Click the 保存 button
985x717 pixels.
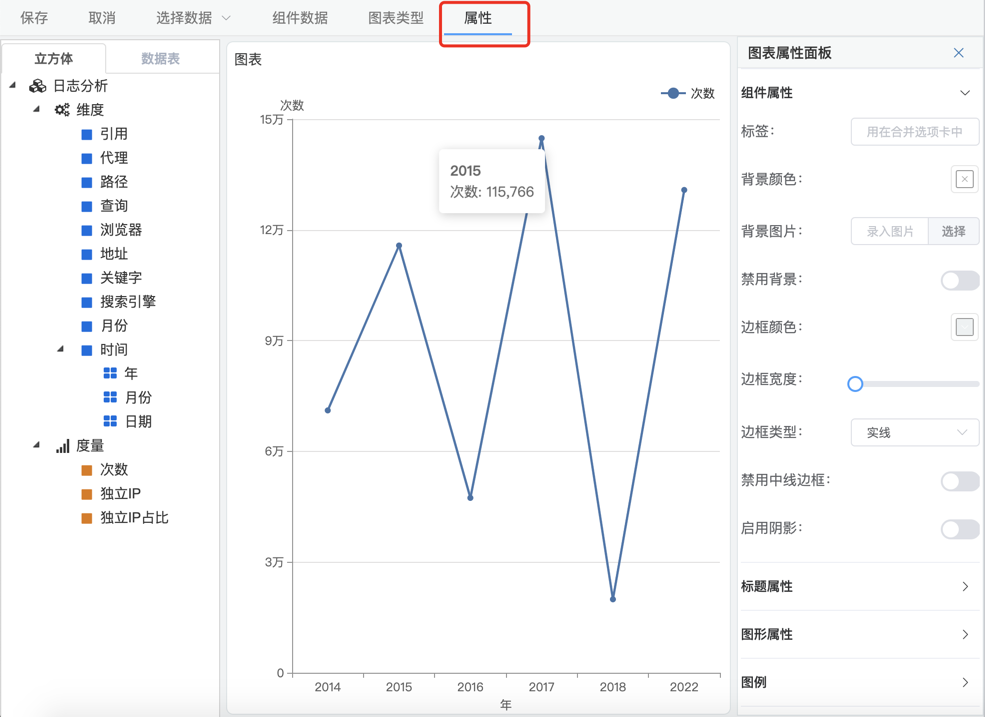(x=34, y=18)
